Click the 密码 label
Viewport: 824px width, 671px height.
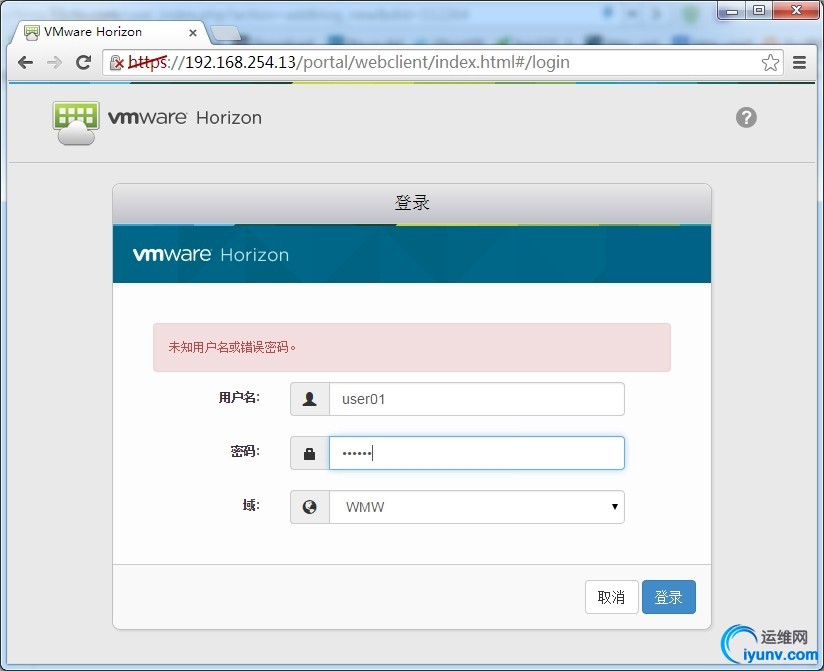tap(245, 451)
